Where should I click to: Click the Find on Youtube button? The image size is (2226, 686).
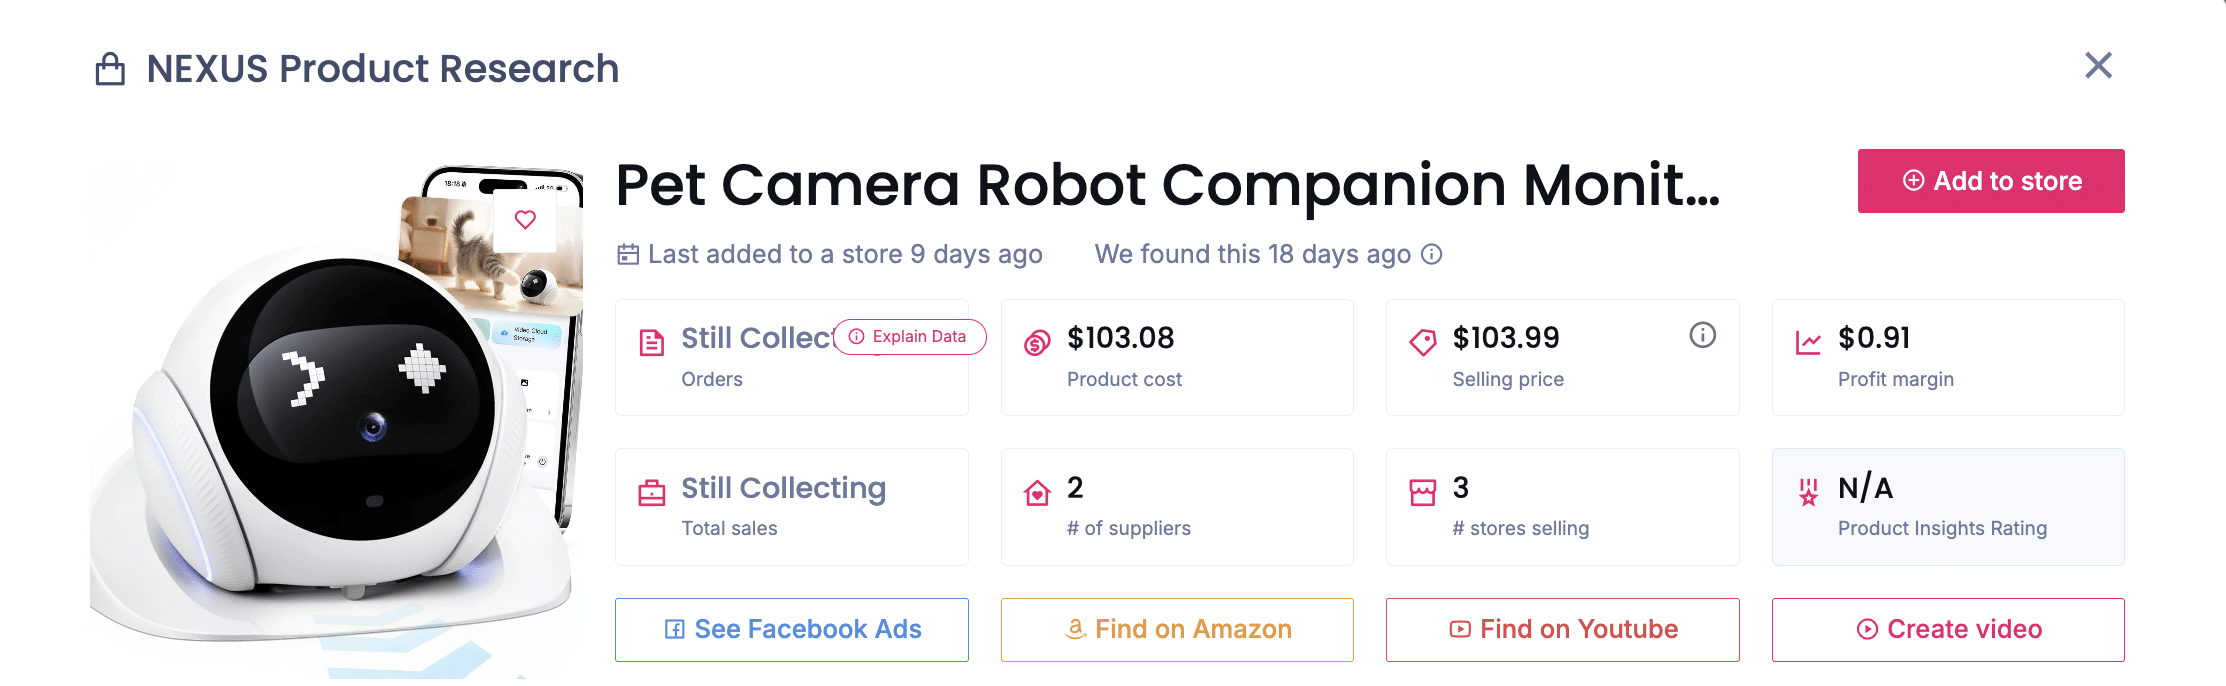(x=1562, y=629)
